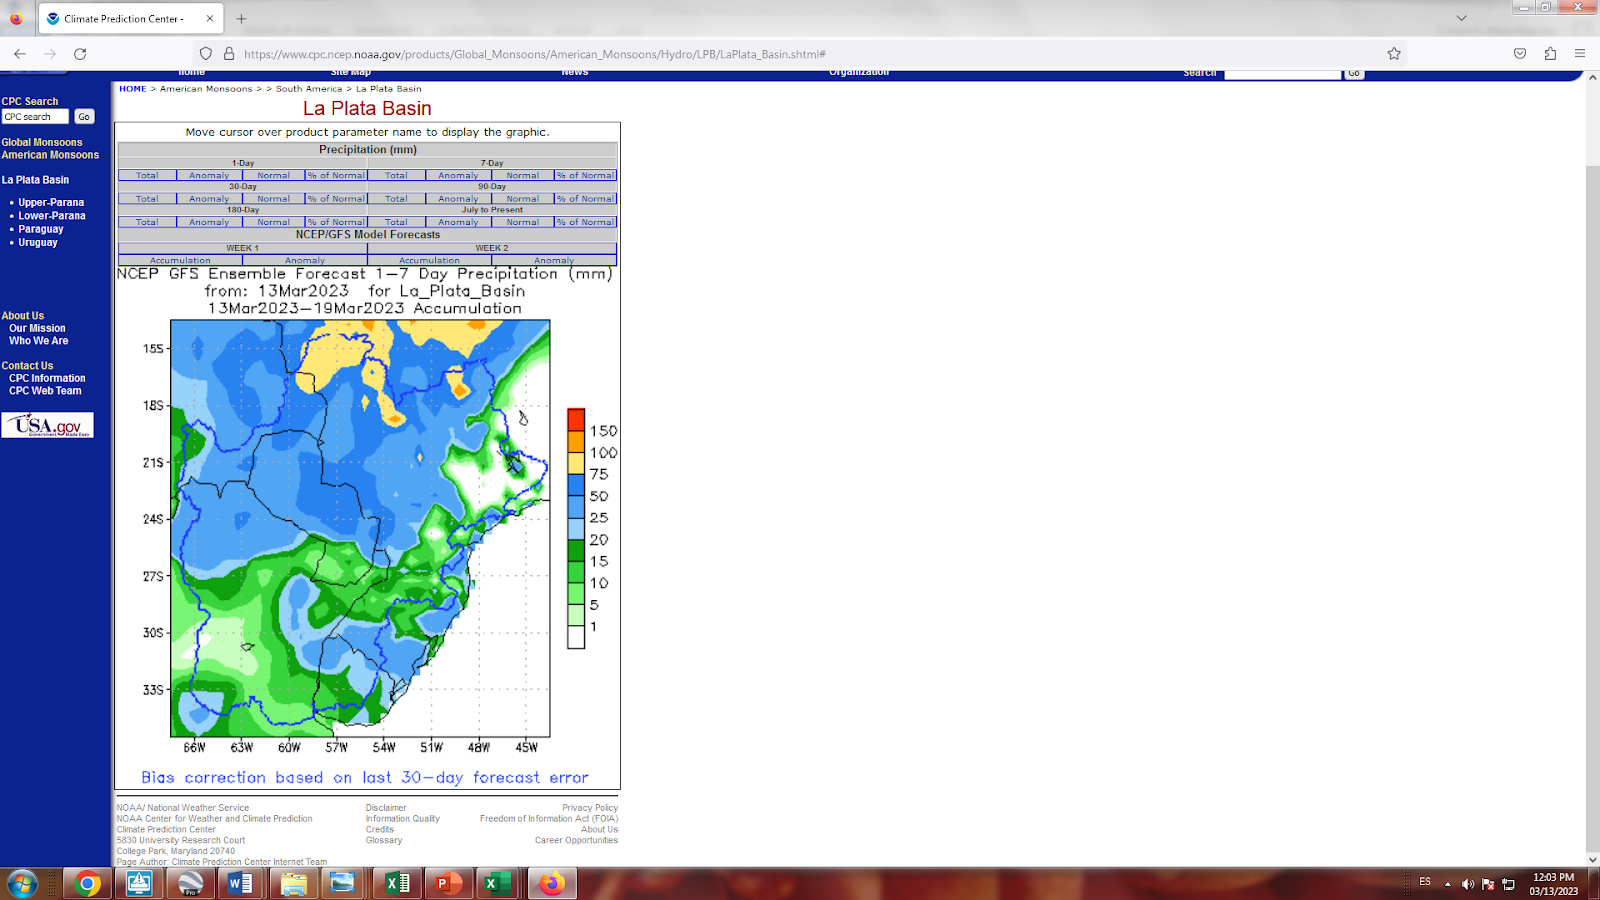This screenshot has width=1600, height=900.
Task: Click the La Plata Basin precipitation map
Action: click(360, 528)
